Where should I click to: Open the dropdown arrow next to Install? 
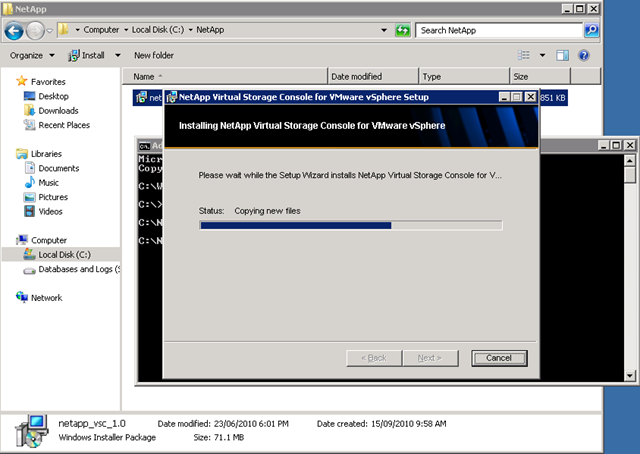118,55
